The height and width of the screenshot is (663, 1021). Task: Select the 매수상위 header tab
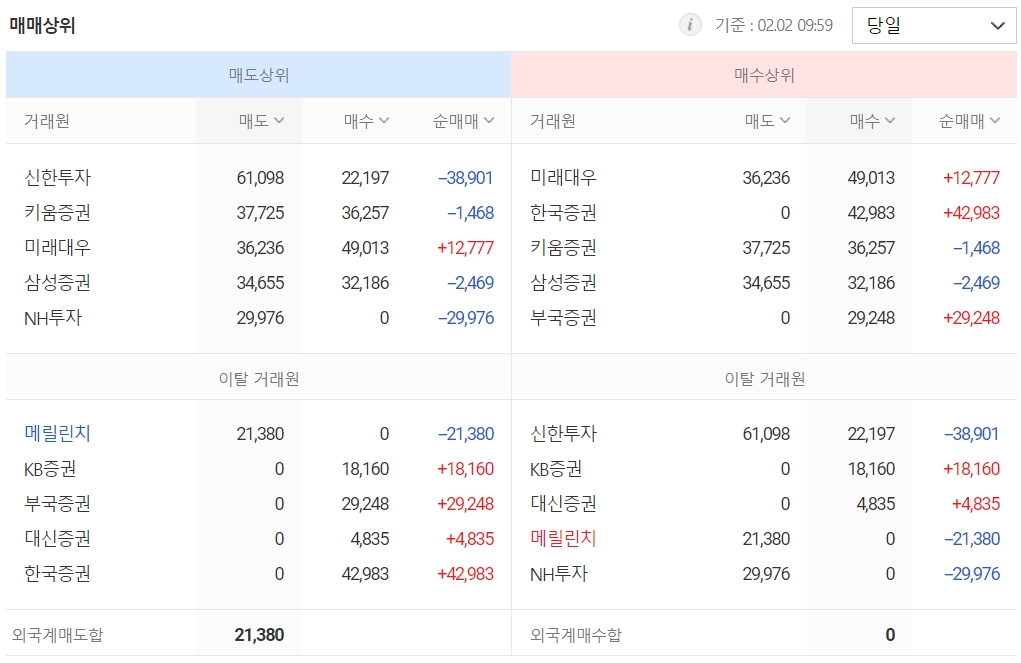[764, 75]
